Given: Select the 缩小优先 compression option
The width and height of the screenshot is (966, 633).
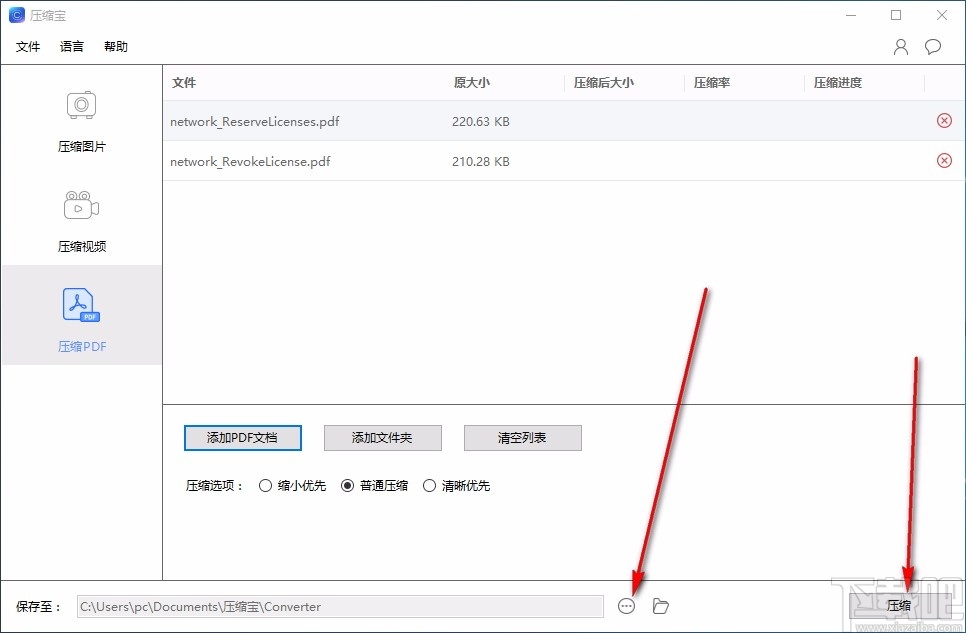Looking at the screenshot, I should point(266,485).
